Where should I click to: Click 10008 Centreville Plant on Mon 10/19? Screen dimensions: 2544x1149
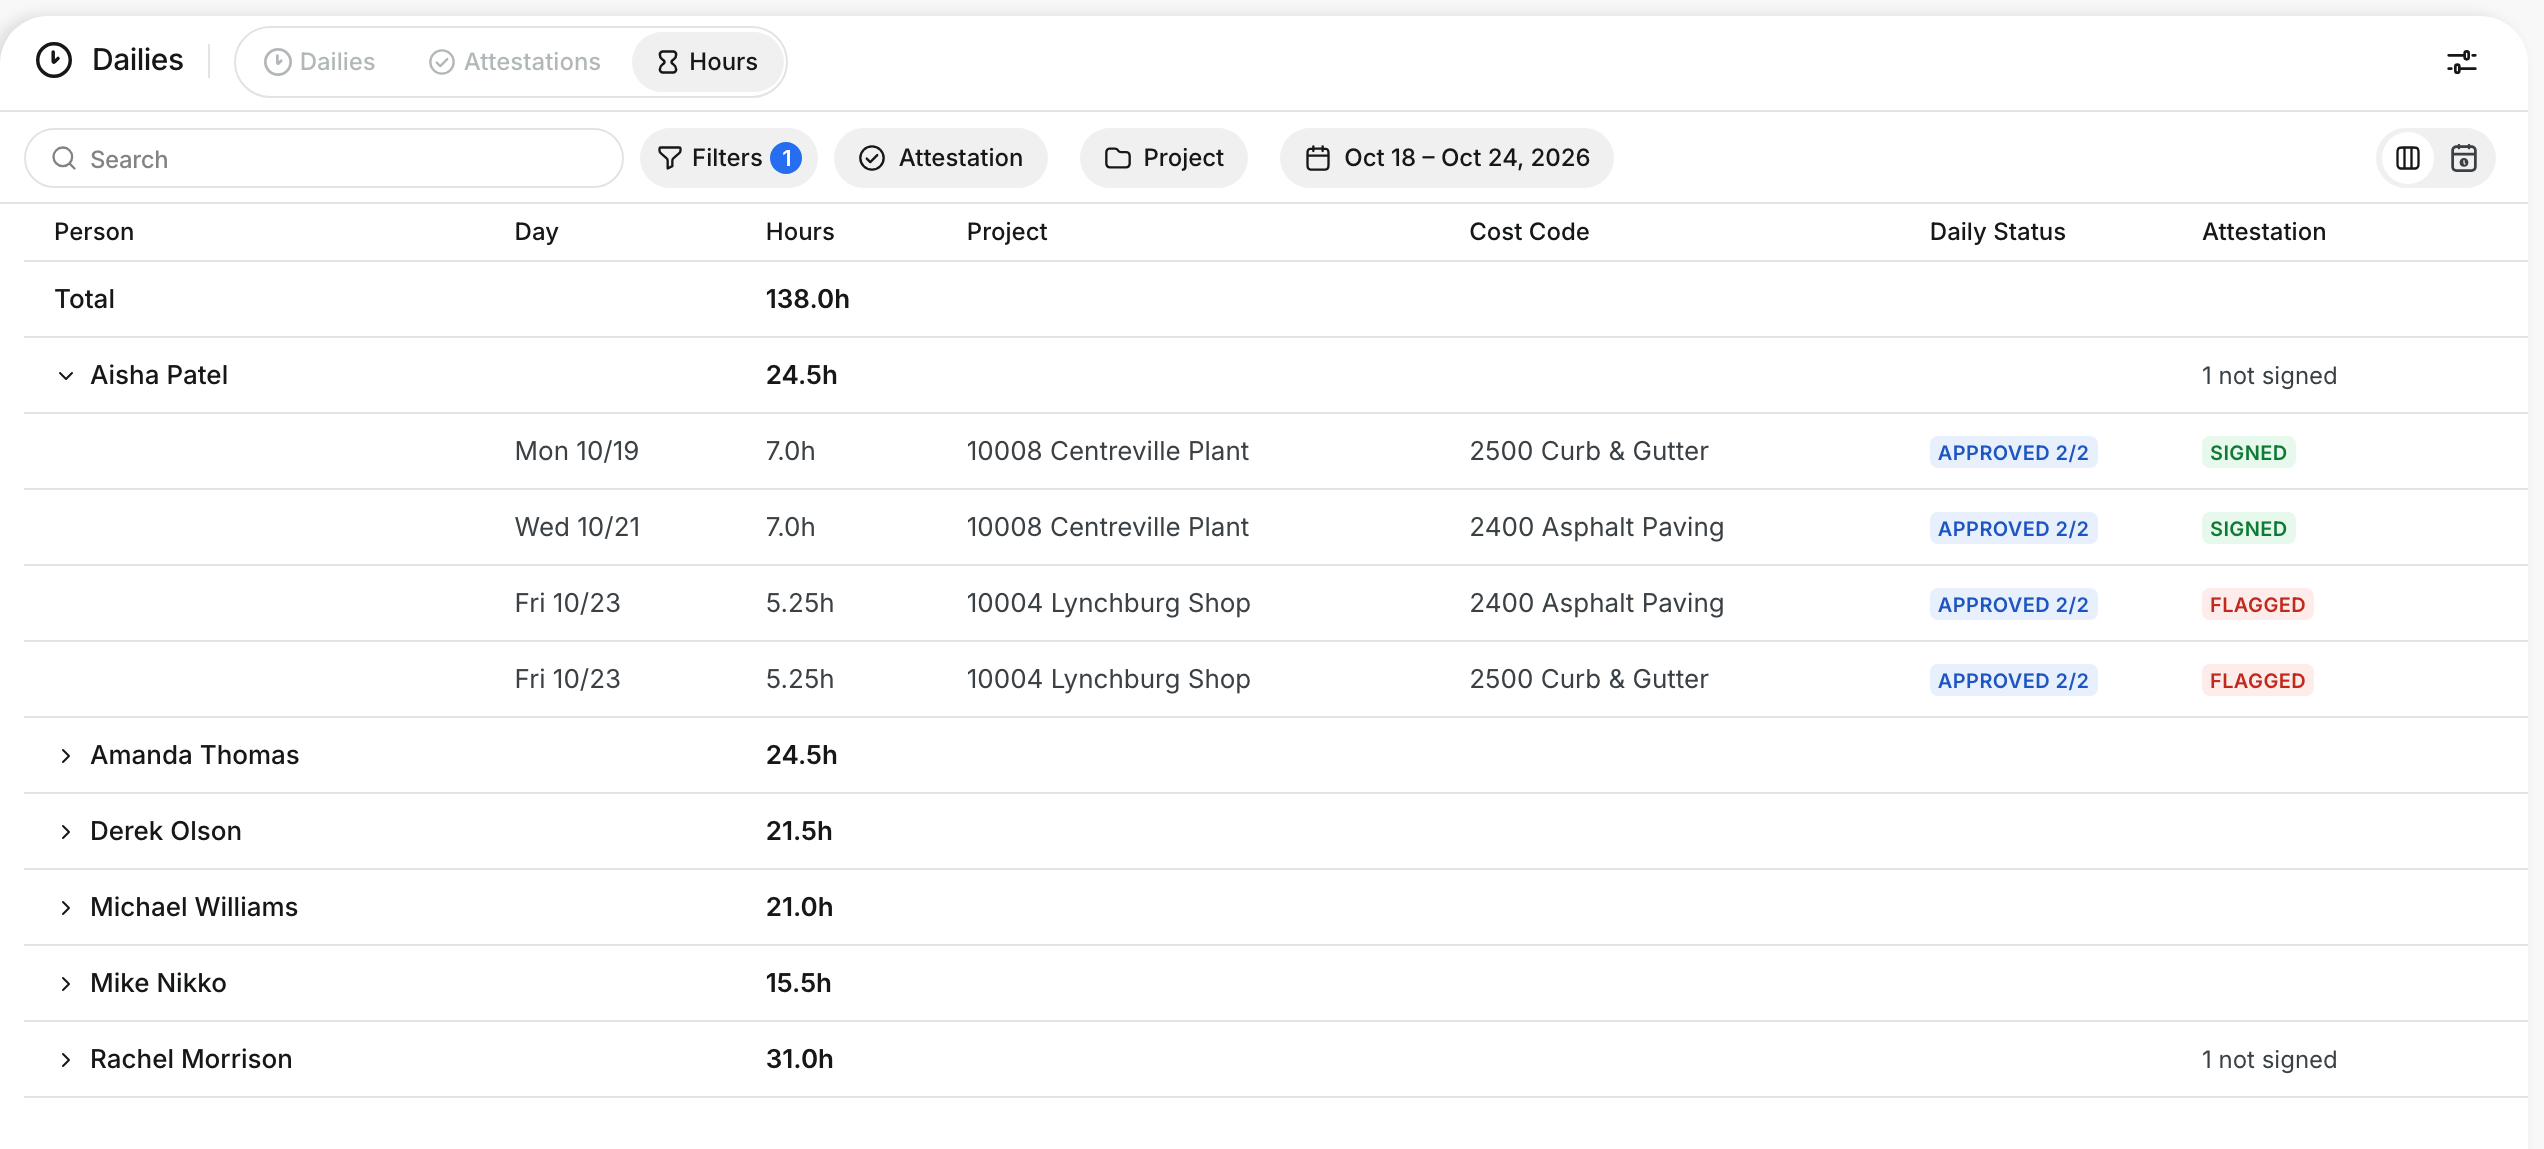click(1107, 451)
